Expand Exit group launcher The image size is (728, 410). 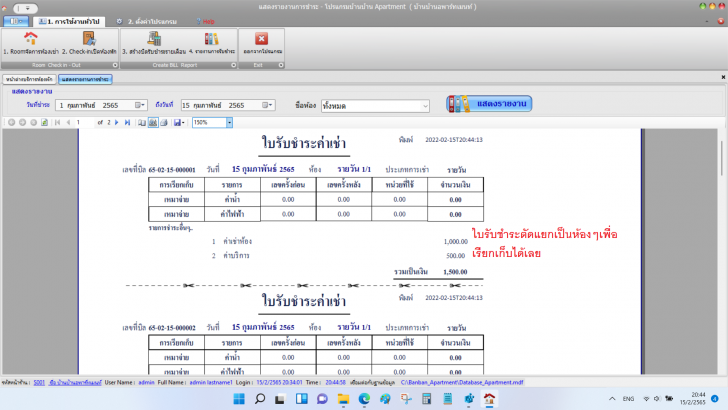click(281, 65)
